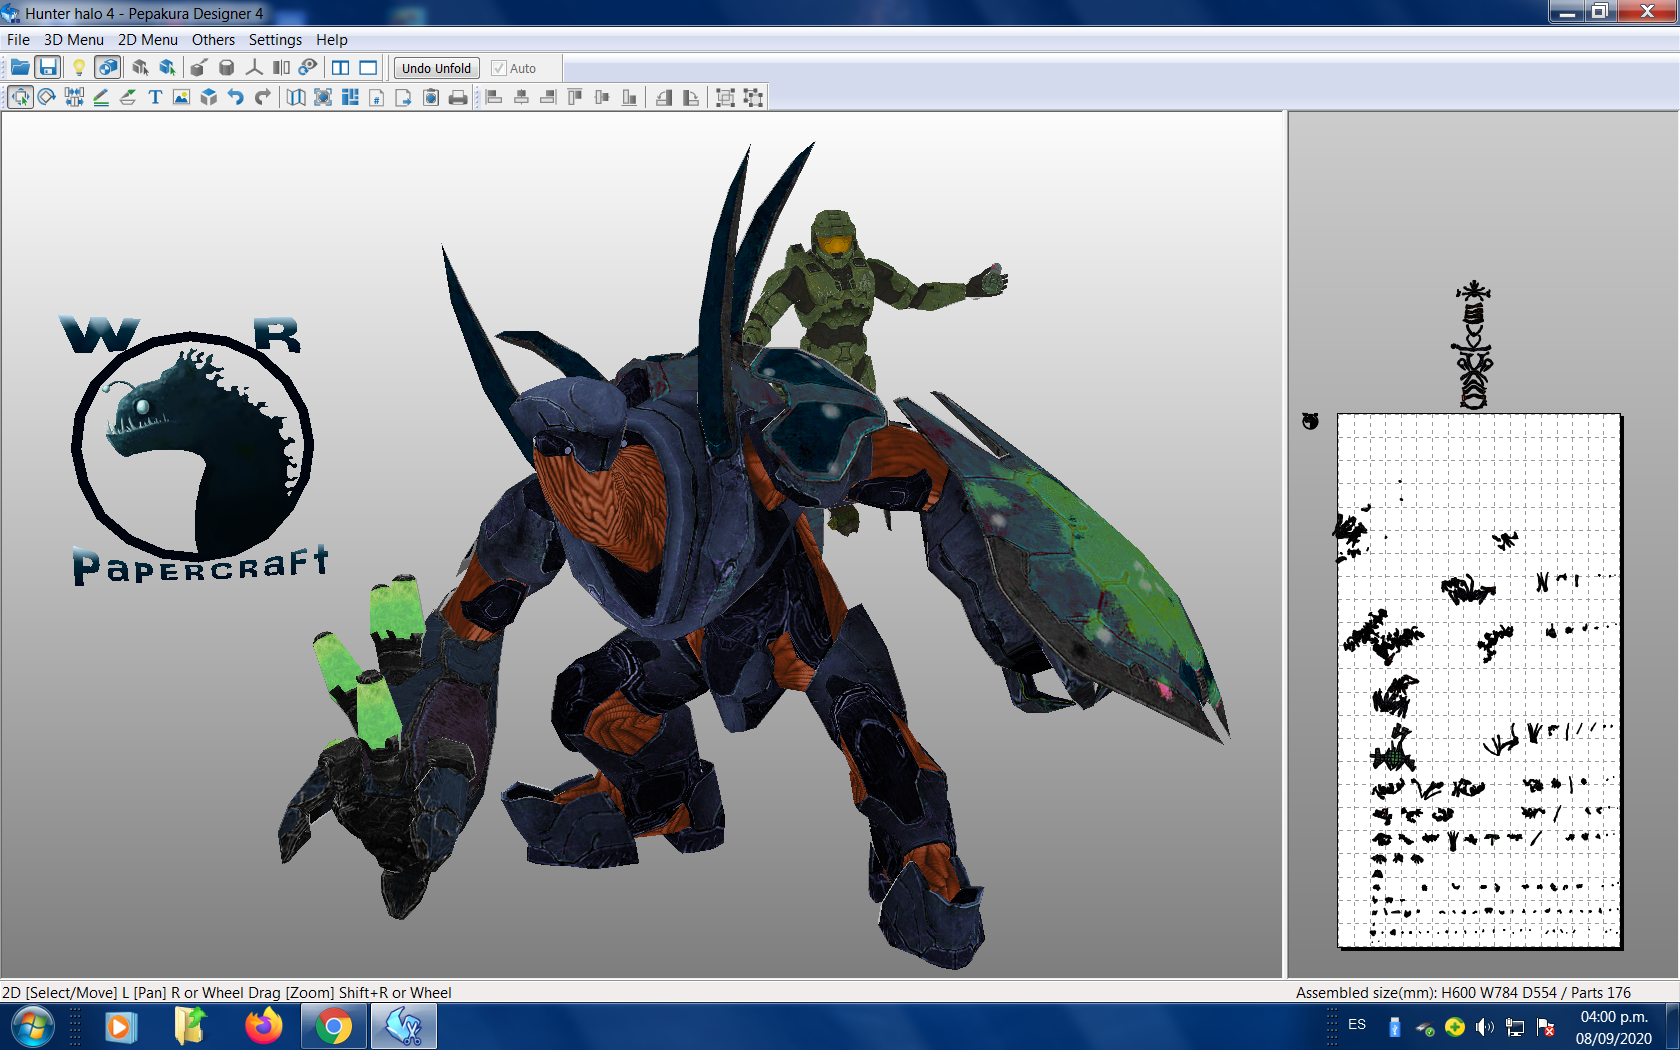Open Firefox from the taskbar
Image resolution: width=1680 pixels, height=1050 pixels.
264,1026
